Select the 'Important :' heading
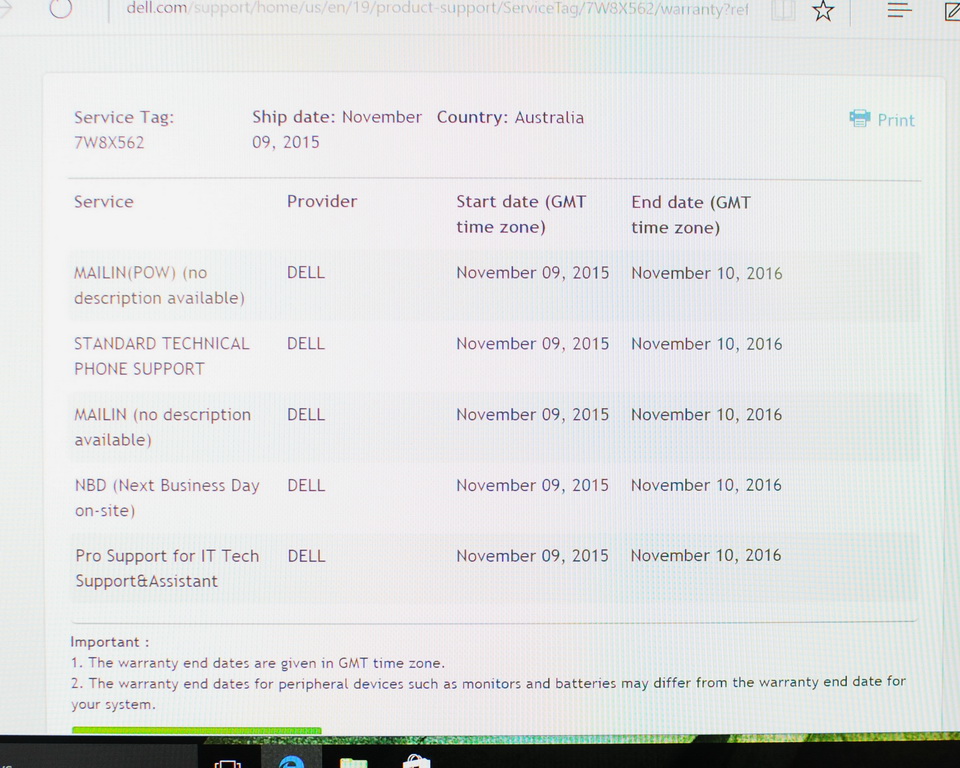This screenshot has height=768, width=960. click(110, 642)
